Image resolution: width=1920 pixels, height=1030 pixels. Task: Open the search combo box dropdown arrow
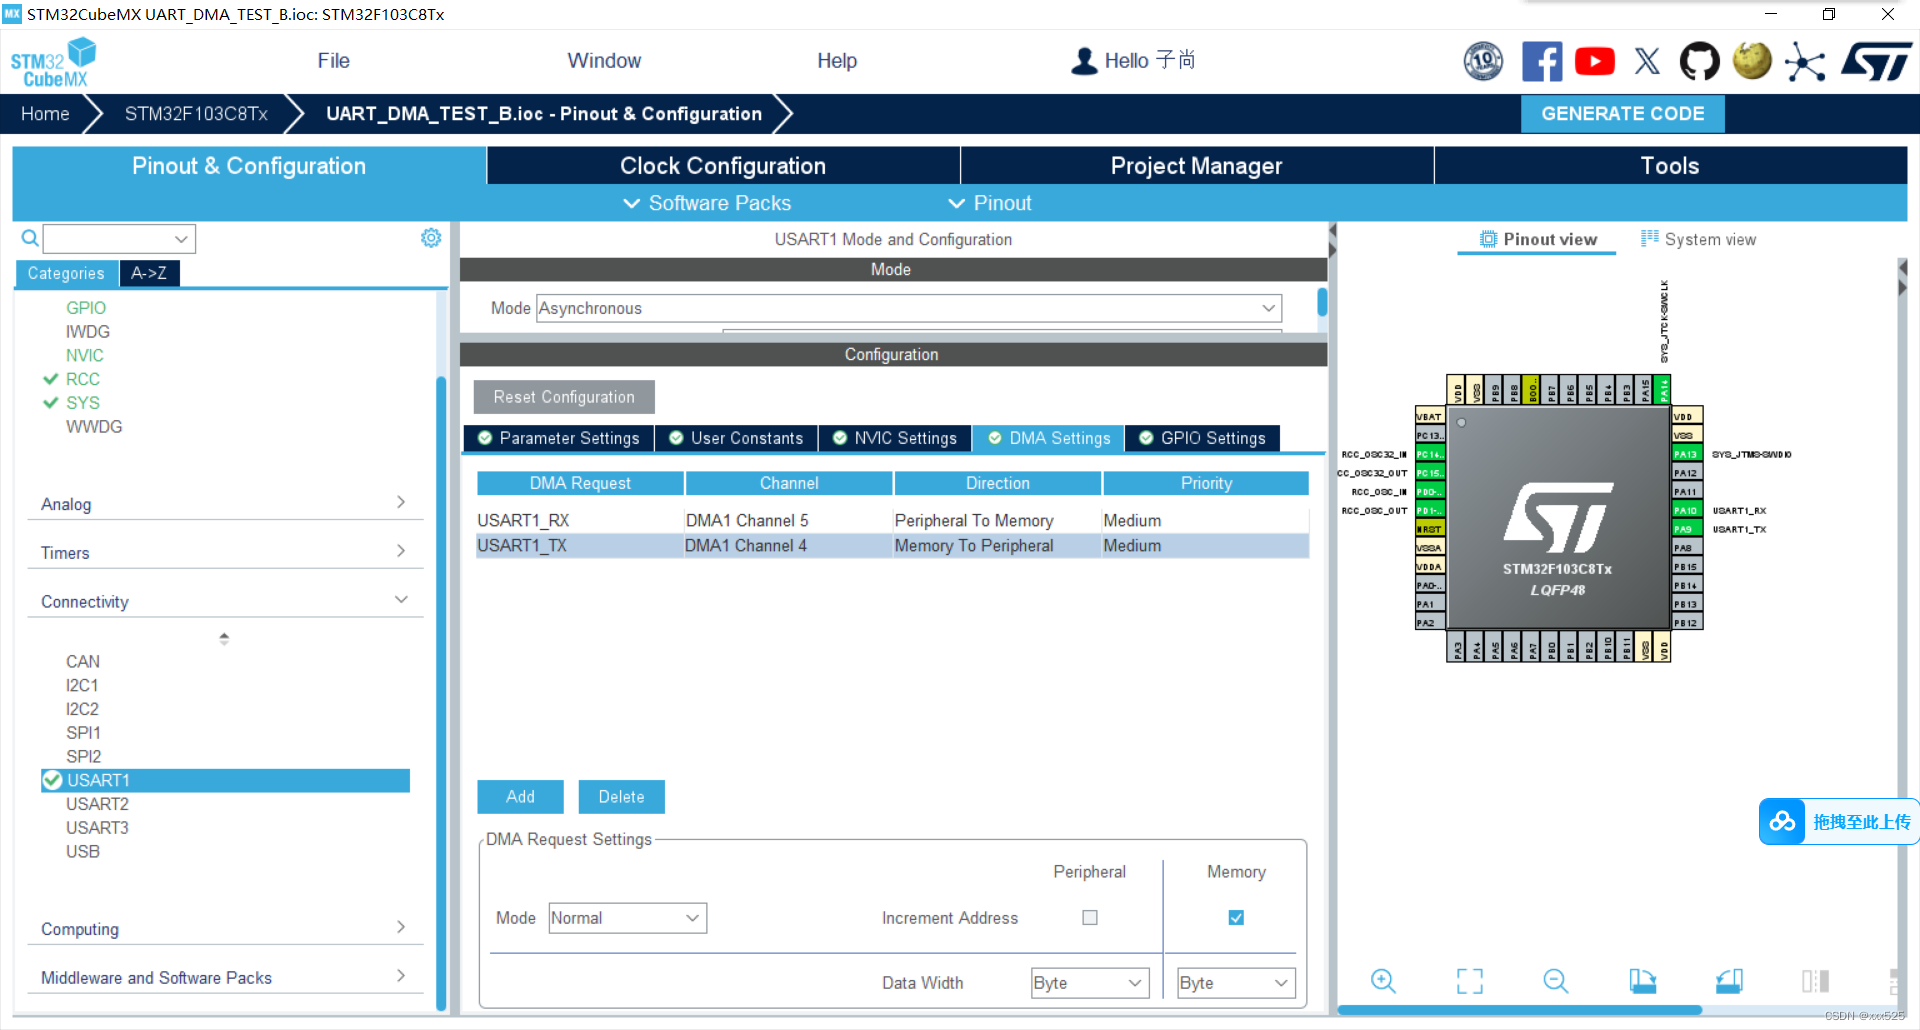pos(181,239)
